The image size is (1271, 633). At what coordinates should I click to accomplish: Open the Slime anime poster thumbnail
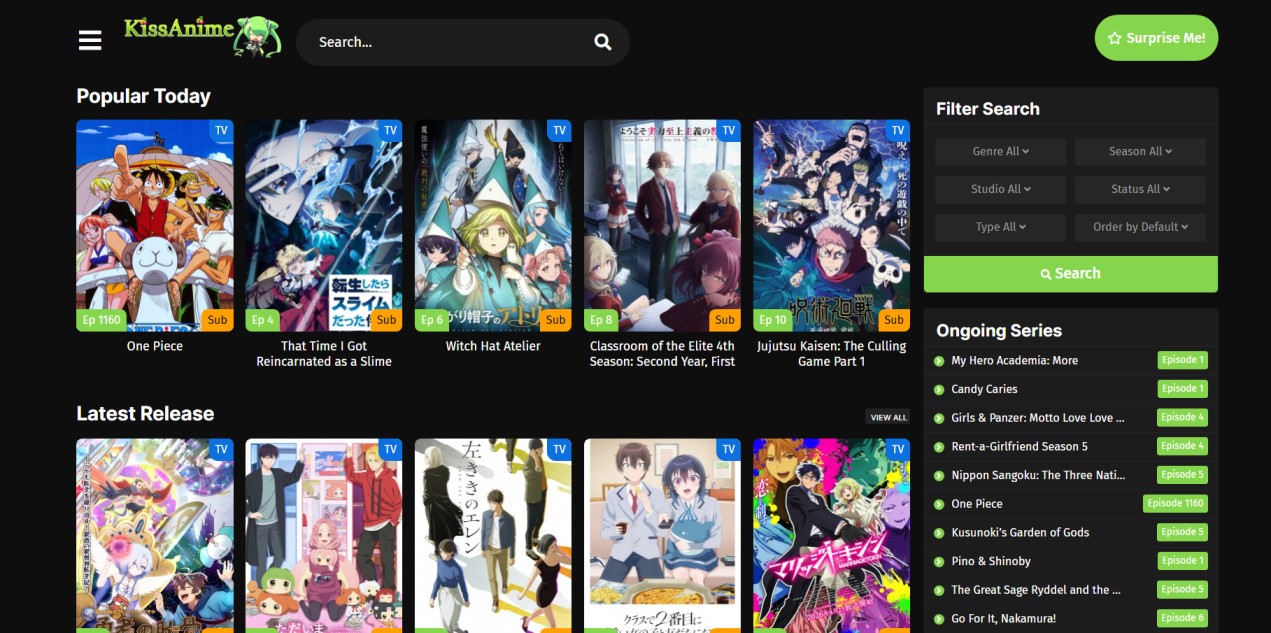[324, 225]
